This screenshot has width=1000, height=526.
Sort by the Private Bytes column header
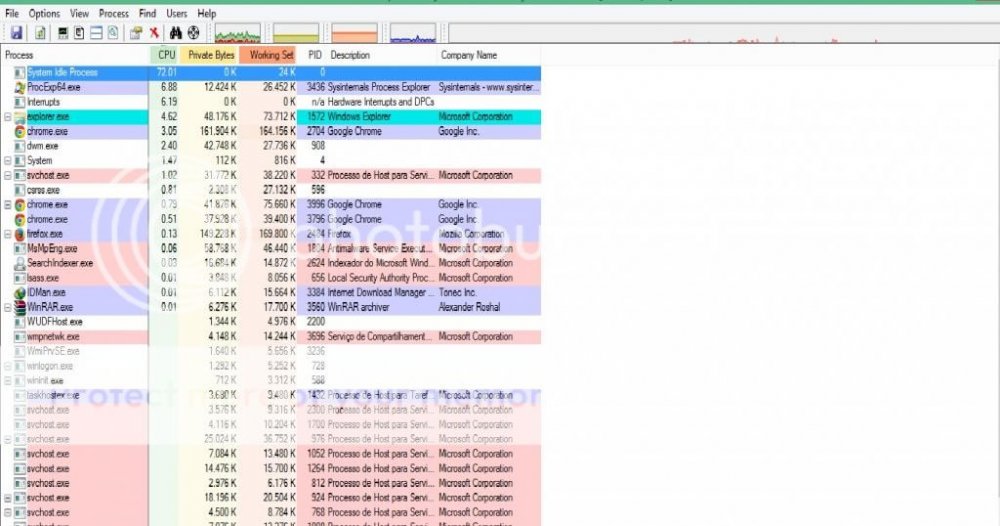point(211,55)
